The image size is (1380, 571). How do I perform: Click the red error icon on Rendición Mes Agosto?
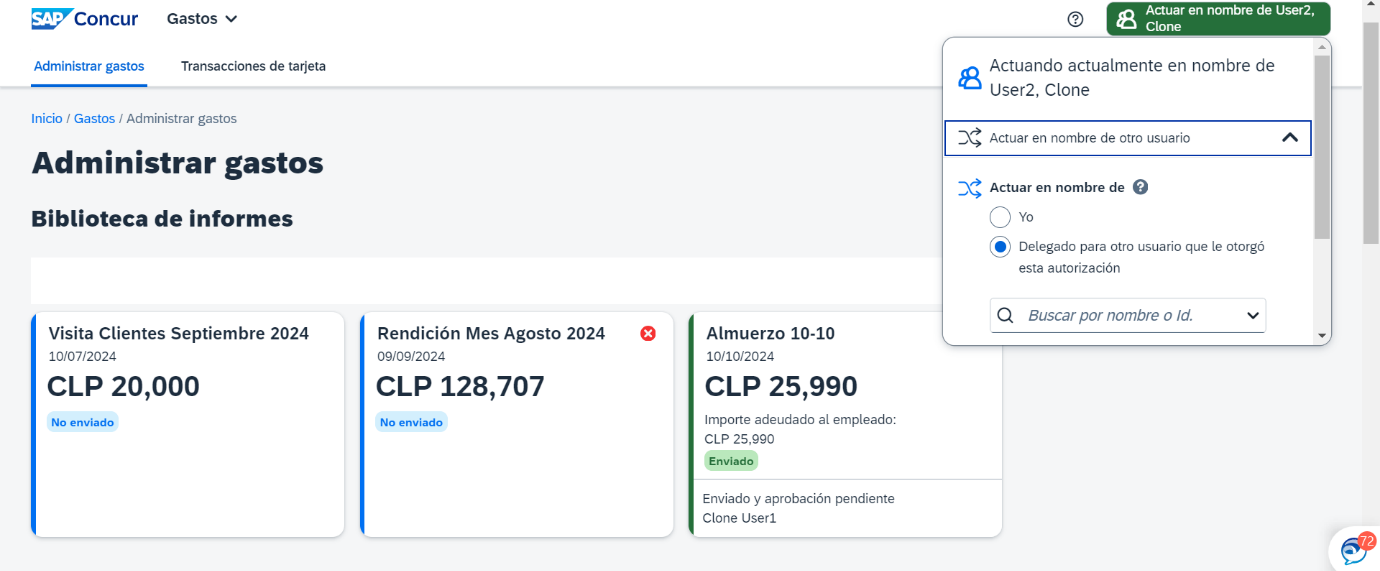coord(648,333)
